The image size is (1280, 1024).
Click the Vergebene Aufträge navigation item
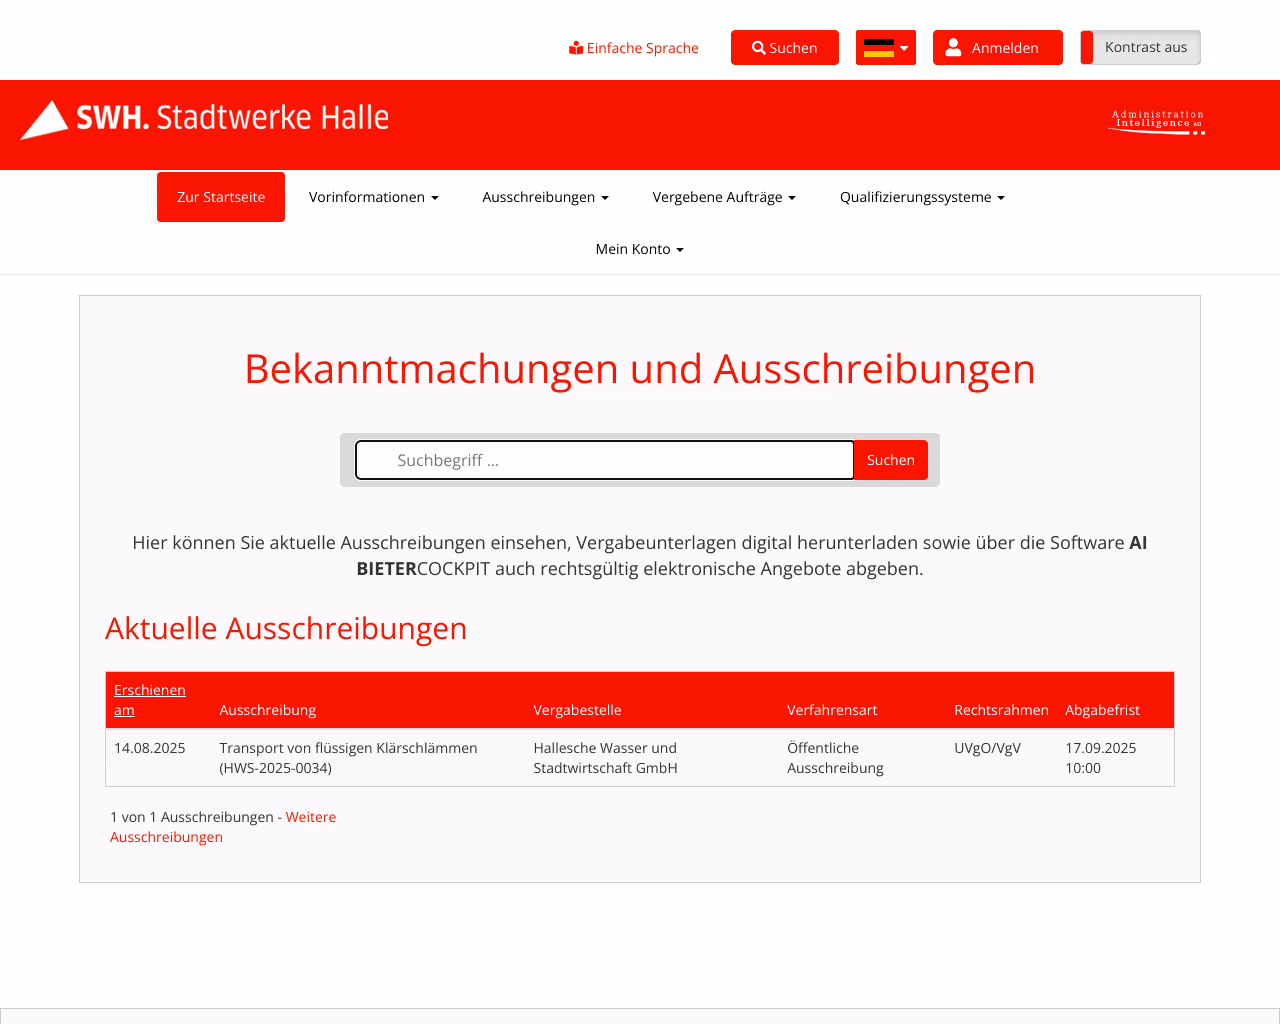724,197
